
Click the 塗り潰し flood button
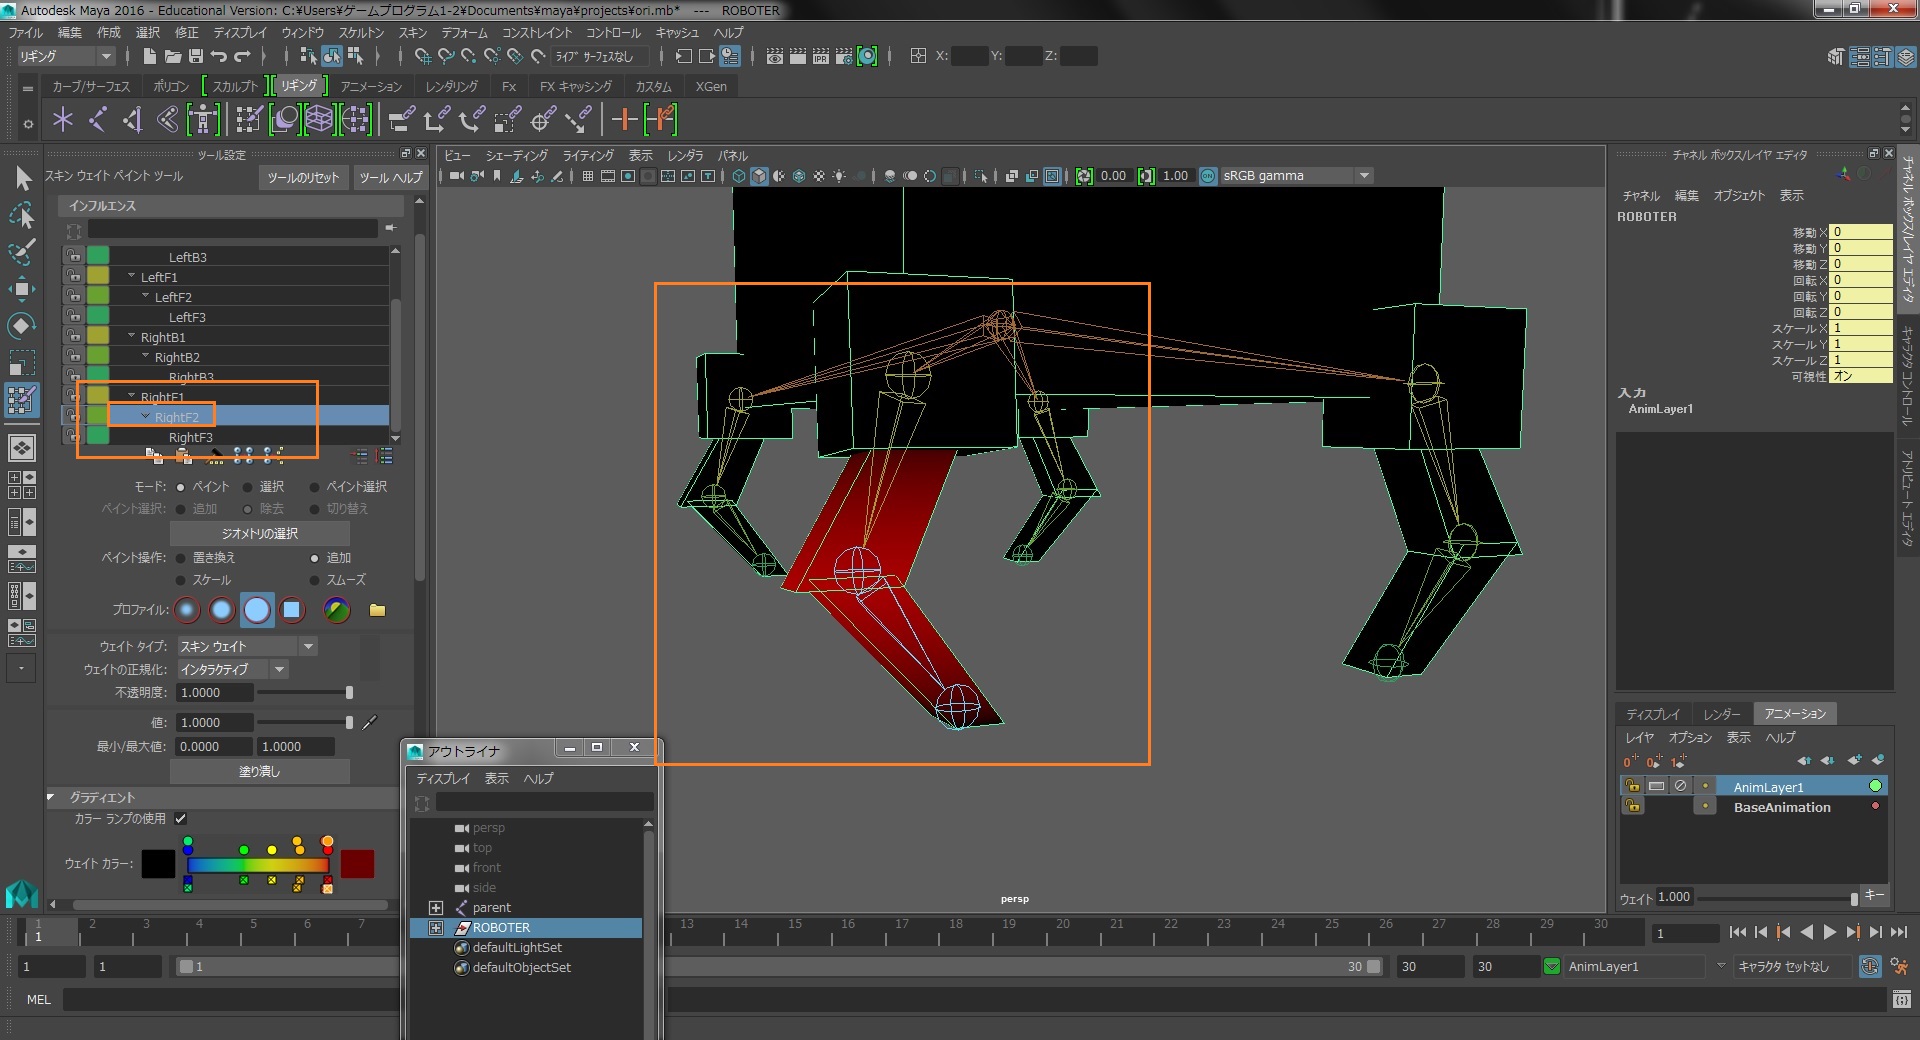[260, 772]
